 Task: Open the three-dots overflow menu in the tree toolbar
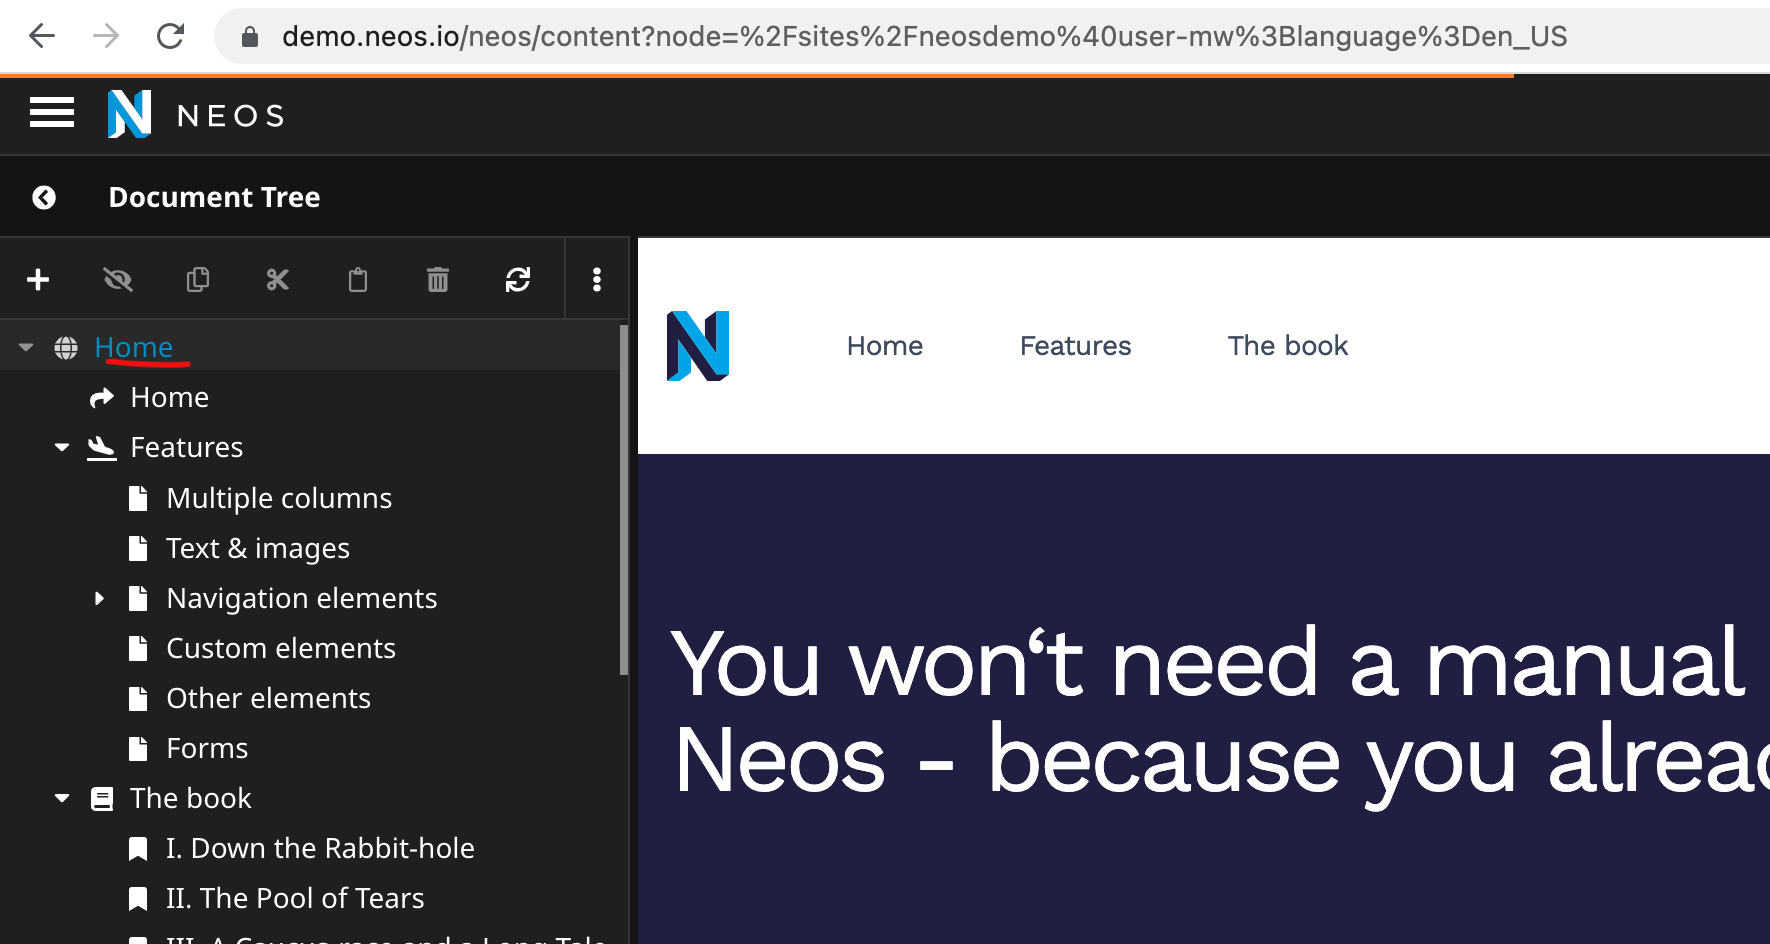[x=596, y=279]
